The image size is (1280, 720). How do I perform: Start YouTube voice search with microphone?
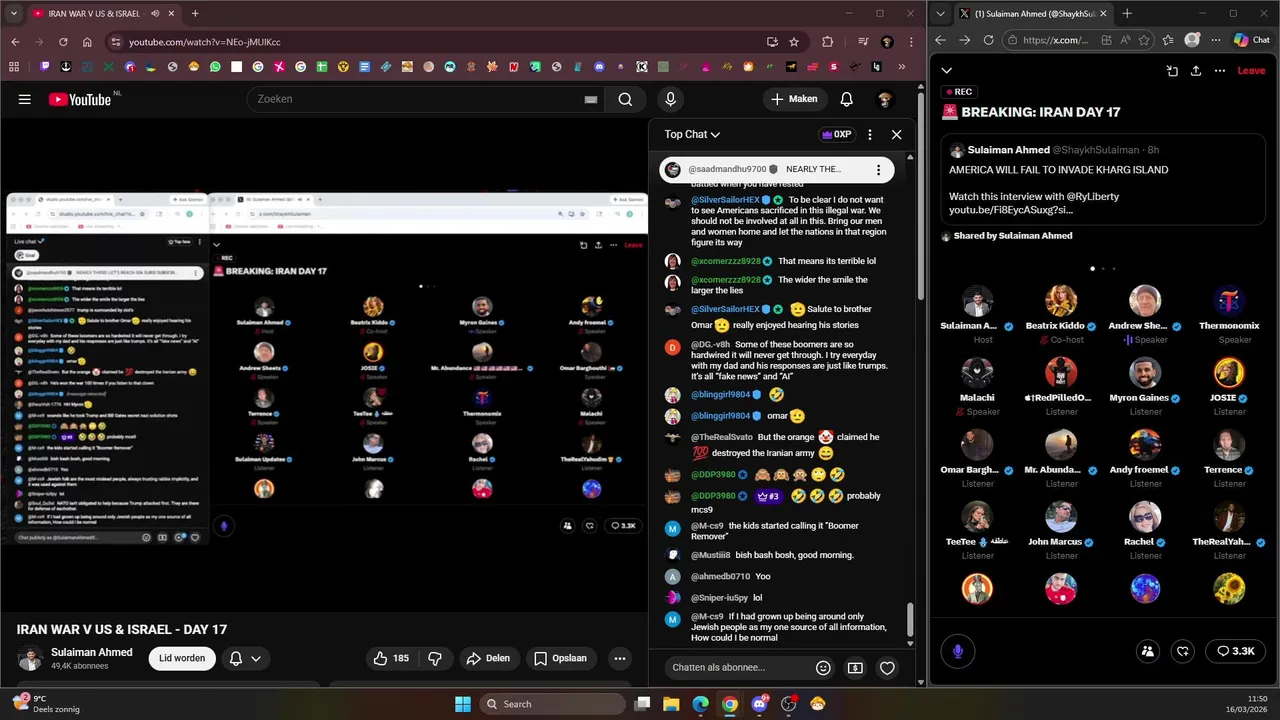tap(671, 99)
